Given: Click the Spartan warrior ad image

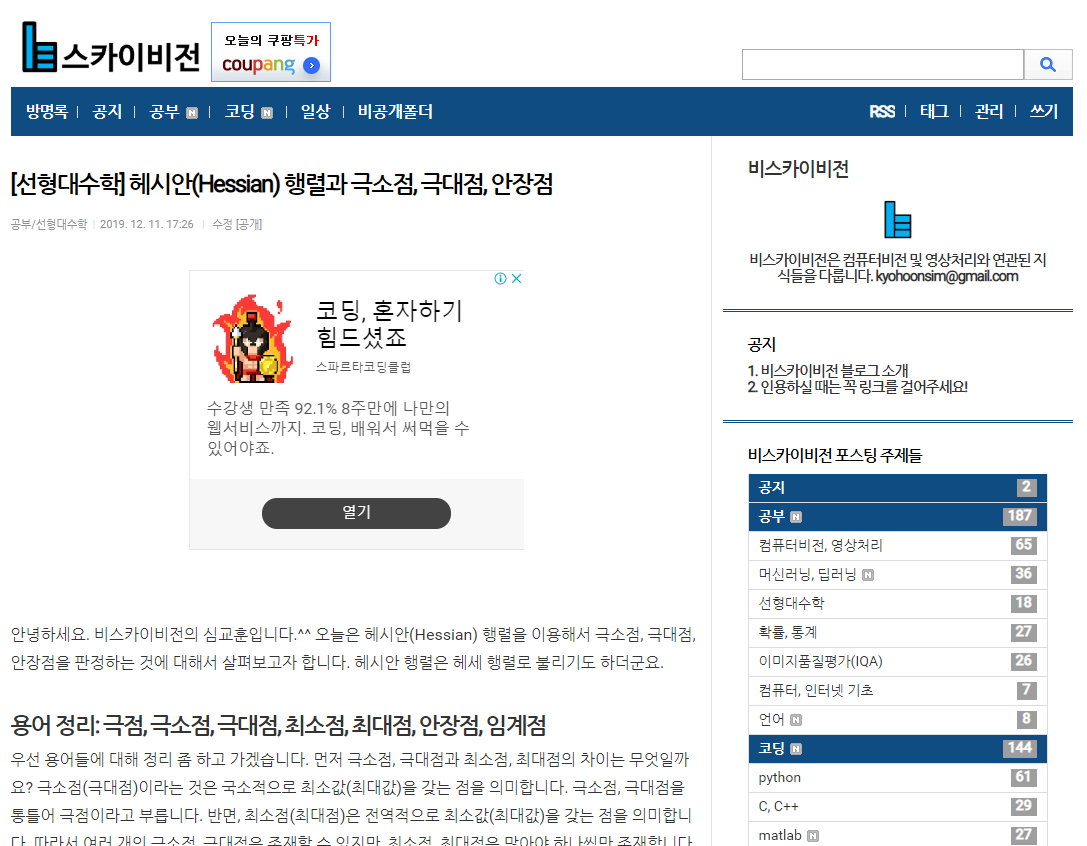Looking at the screenshot, I should [x=253, y=338].
